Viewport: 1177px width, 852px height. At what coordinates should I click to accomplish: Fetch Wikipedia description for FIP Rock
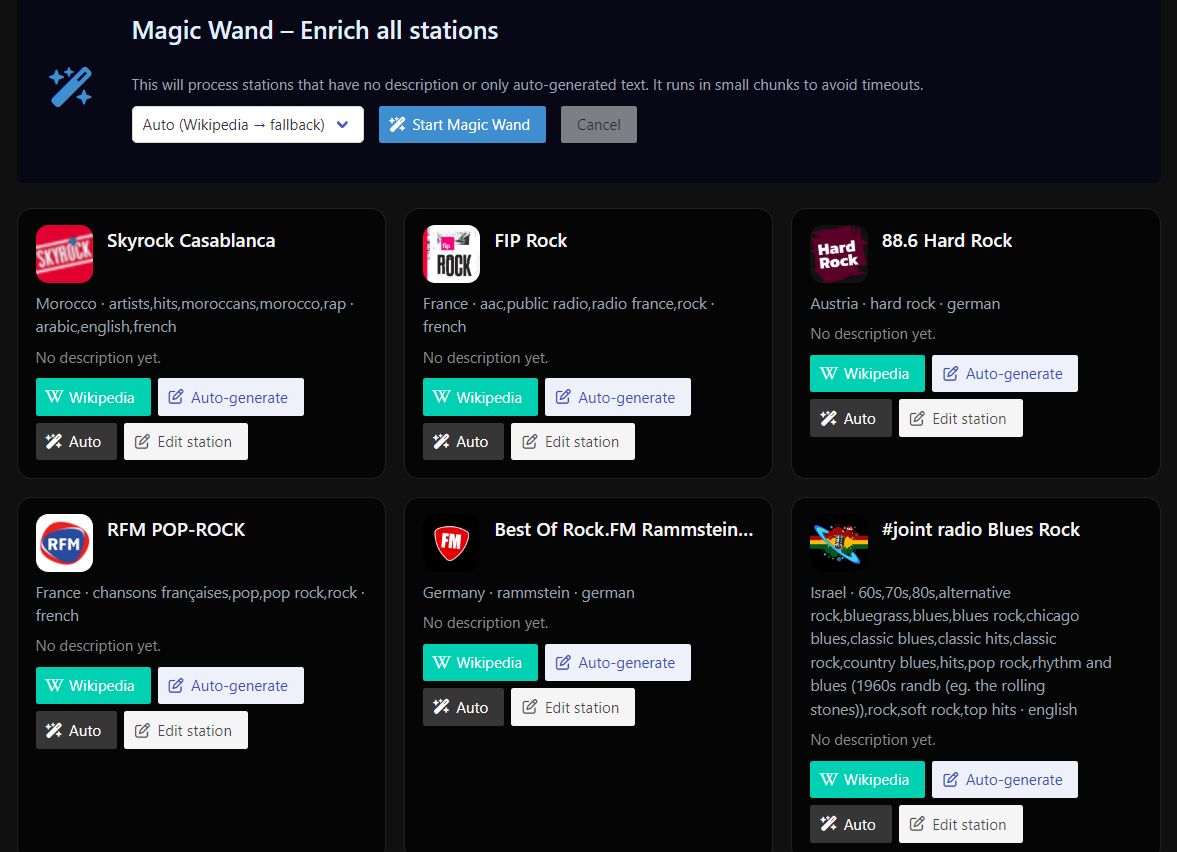coord(480,397)
